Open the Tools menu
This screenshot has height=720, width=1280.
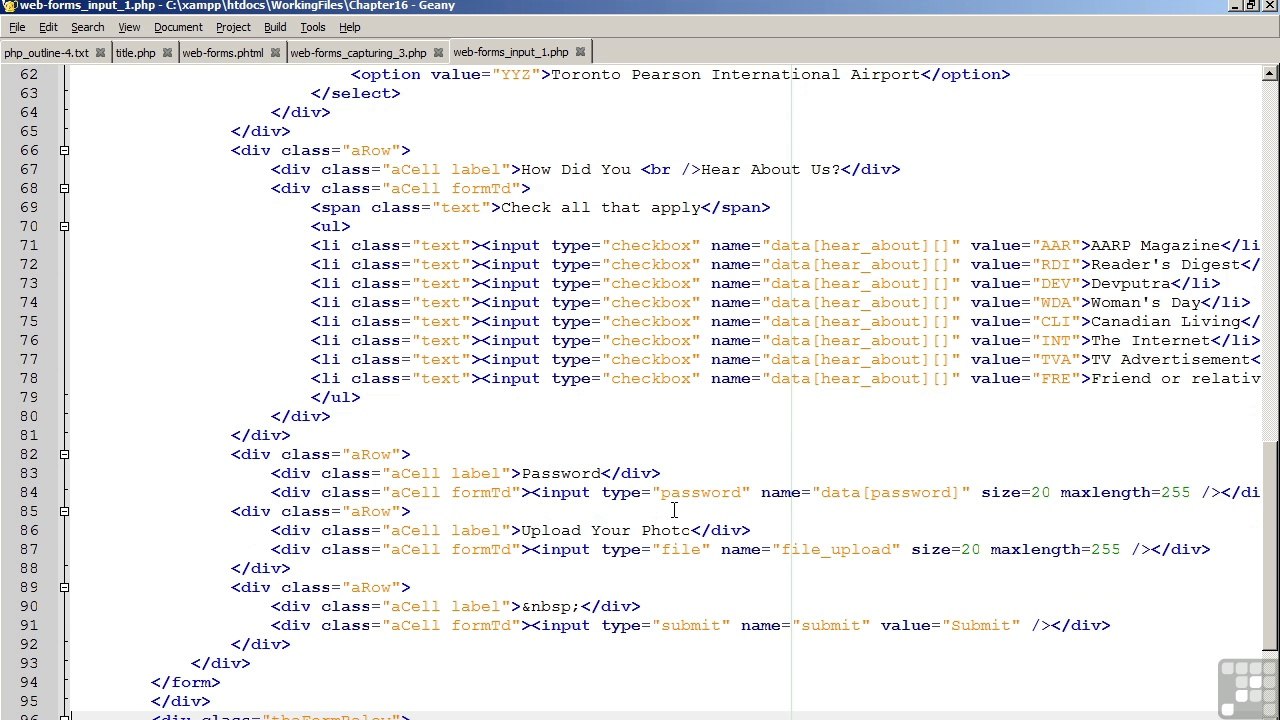pyautogui.click(x=313, y=27)
